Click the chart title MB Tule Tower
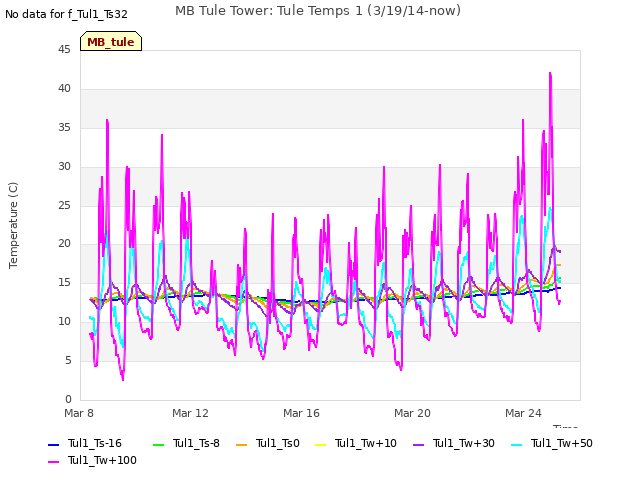 318,11
